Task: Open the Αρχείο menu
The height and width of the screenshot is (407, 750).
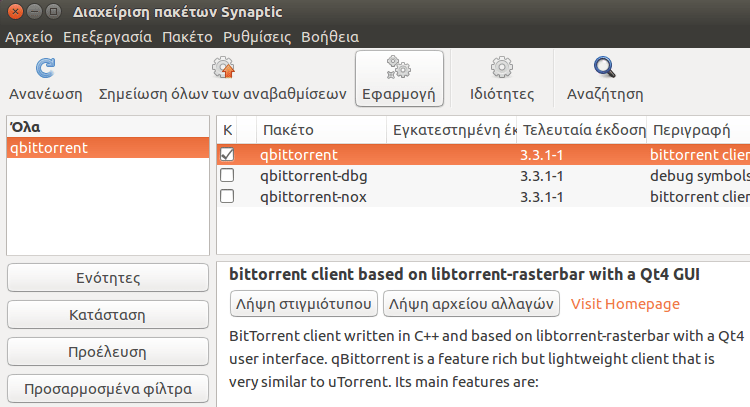Action: [29, 37]
